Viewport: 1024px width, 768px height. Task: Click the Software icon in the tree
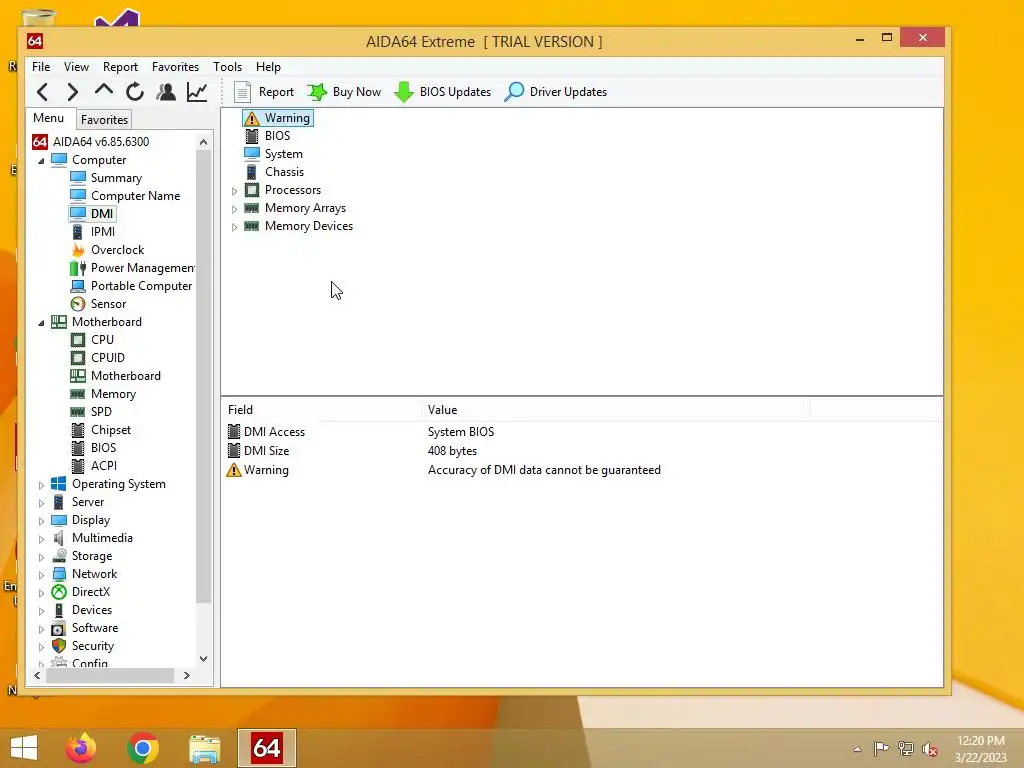tap(59, 628)
